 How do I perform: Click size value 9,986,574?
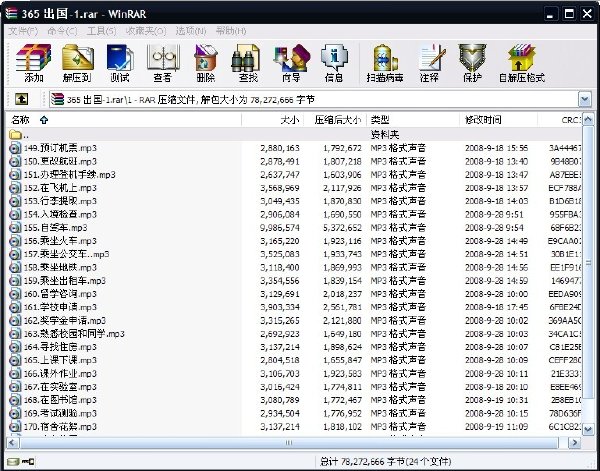pyautogui.click(x=280, y=228)
